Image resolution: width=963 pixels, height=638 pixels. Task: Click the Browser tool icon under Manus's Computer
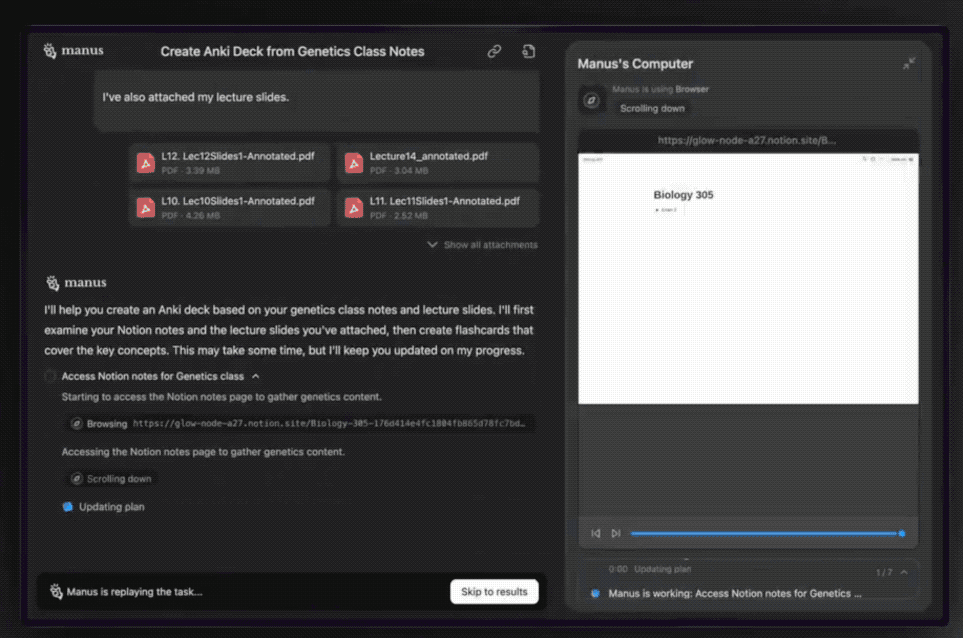(x=591, y=100)
